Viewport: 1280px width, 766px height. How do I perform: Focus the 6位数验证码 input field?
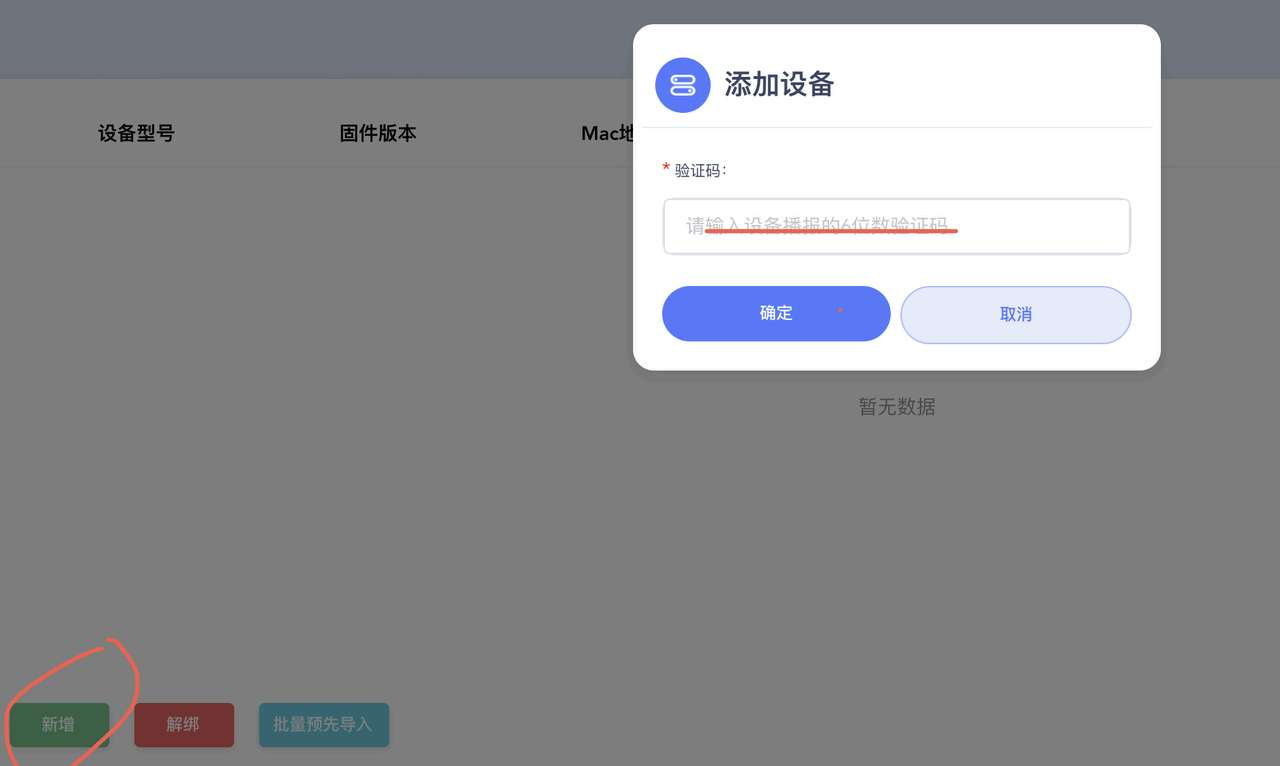tap(897, 226)
